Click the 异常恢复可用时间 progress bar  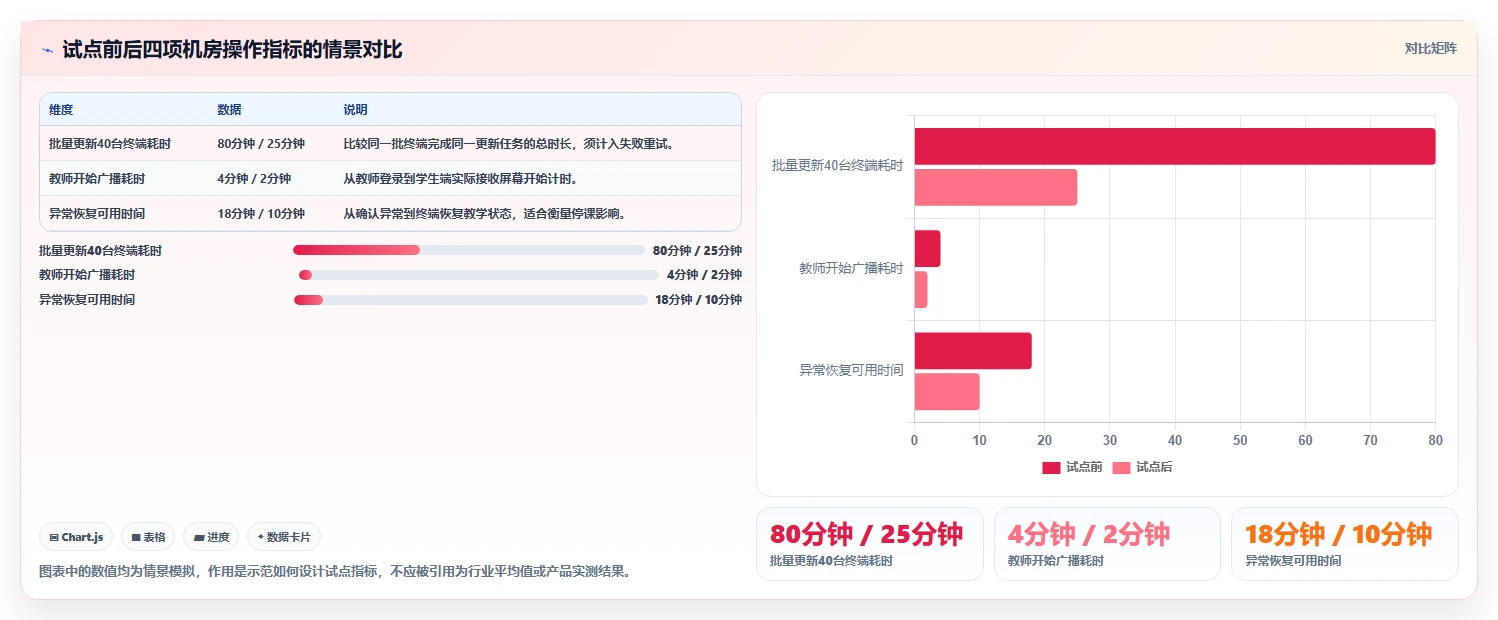(471, 300)
